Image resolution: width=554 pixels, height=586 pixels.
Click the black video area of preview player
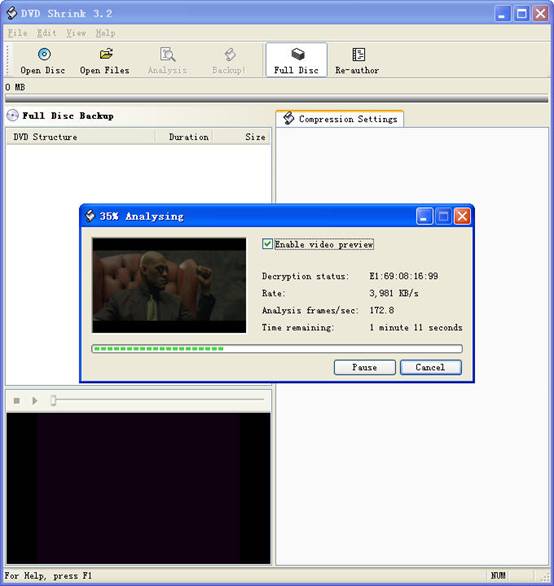coord(138,488)
